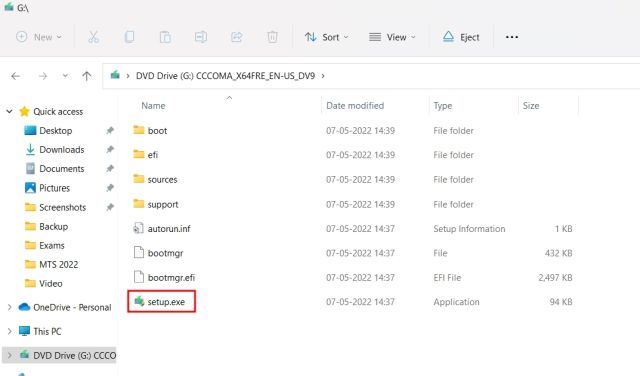Click Setup Information type of autorun.inf
The height and width of the screenshot is (376, 640).
[469, 229]
